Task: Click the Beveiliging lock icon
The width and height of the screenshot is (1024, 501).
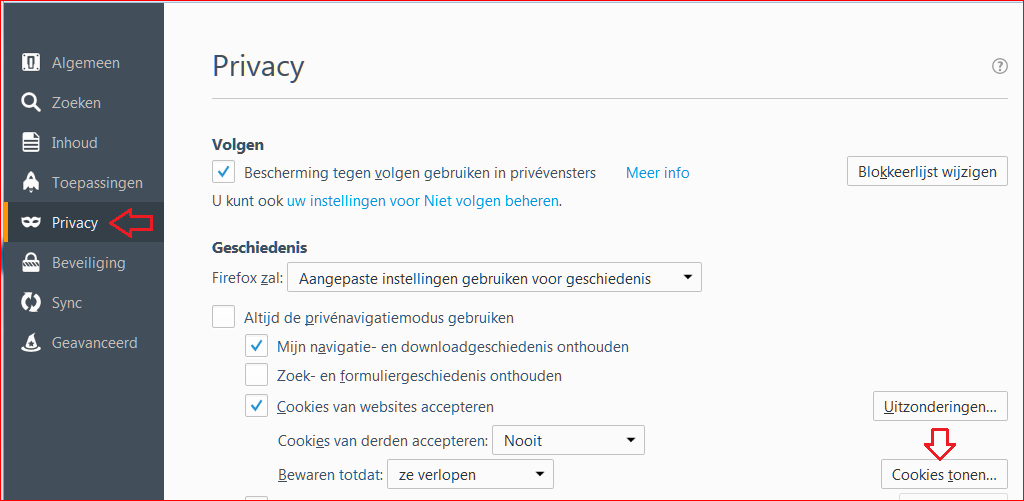Action: click(x=31, y=263)
